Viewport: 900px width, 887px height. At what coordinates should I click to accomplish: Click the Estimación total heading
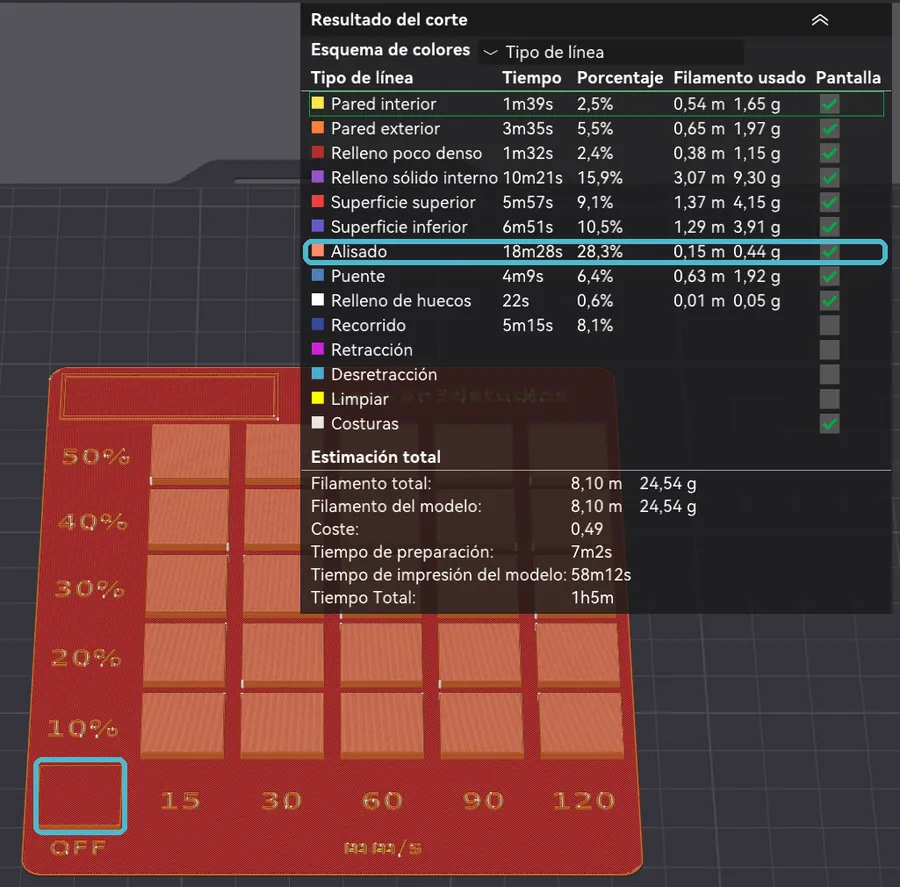[376, 457]
